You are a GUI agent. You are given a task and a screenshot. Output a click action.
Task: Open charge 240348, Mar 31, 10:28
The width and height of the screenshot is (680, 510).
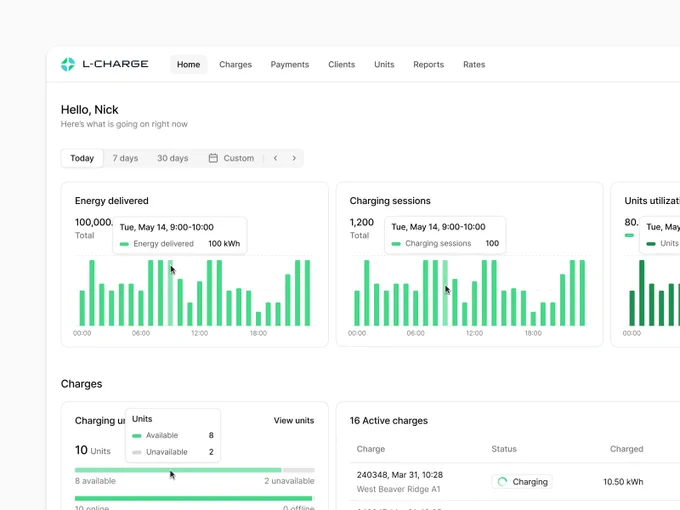coord(400,475)
